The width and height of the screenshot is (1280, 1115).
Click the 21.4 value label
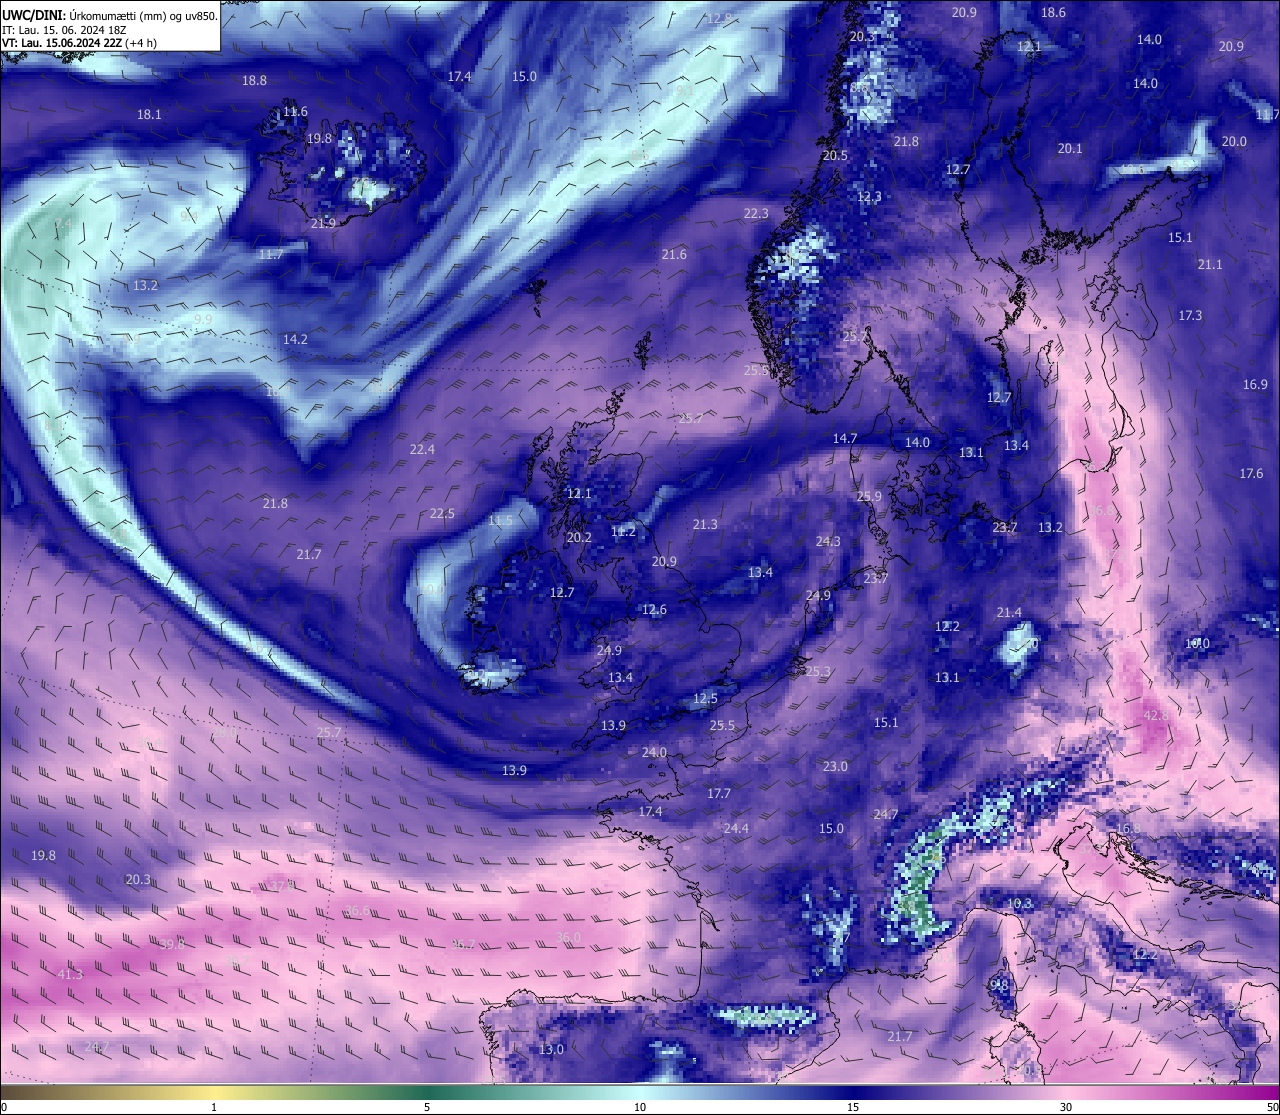(x=1009, y=612)
